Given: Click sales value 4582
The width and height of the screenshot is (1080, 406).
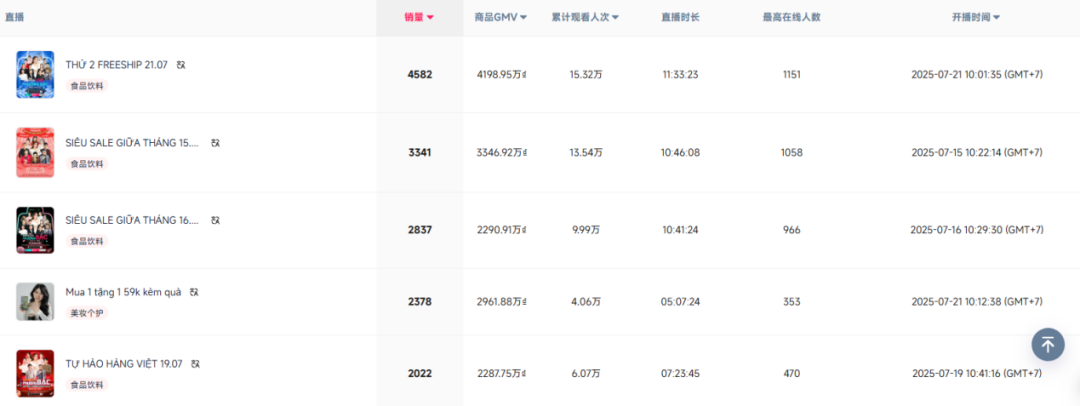Looking at the screenshot, I should pos(419,74).
